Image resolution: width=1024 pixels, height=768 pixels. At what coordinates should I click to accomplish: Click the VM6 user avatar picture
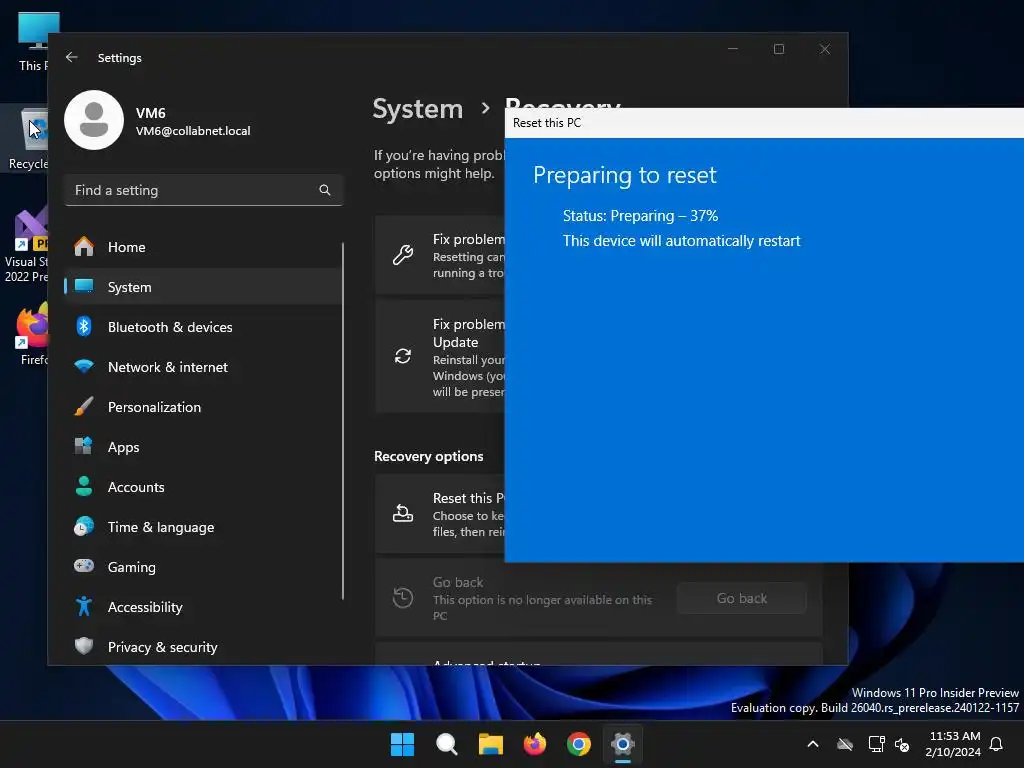[x=94, y=120]
